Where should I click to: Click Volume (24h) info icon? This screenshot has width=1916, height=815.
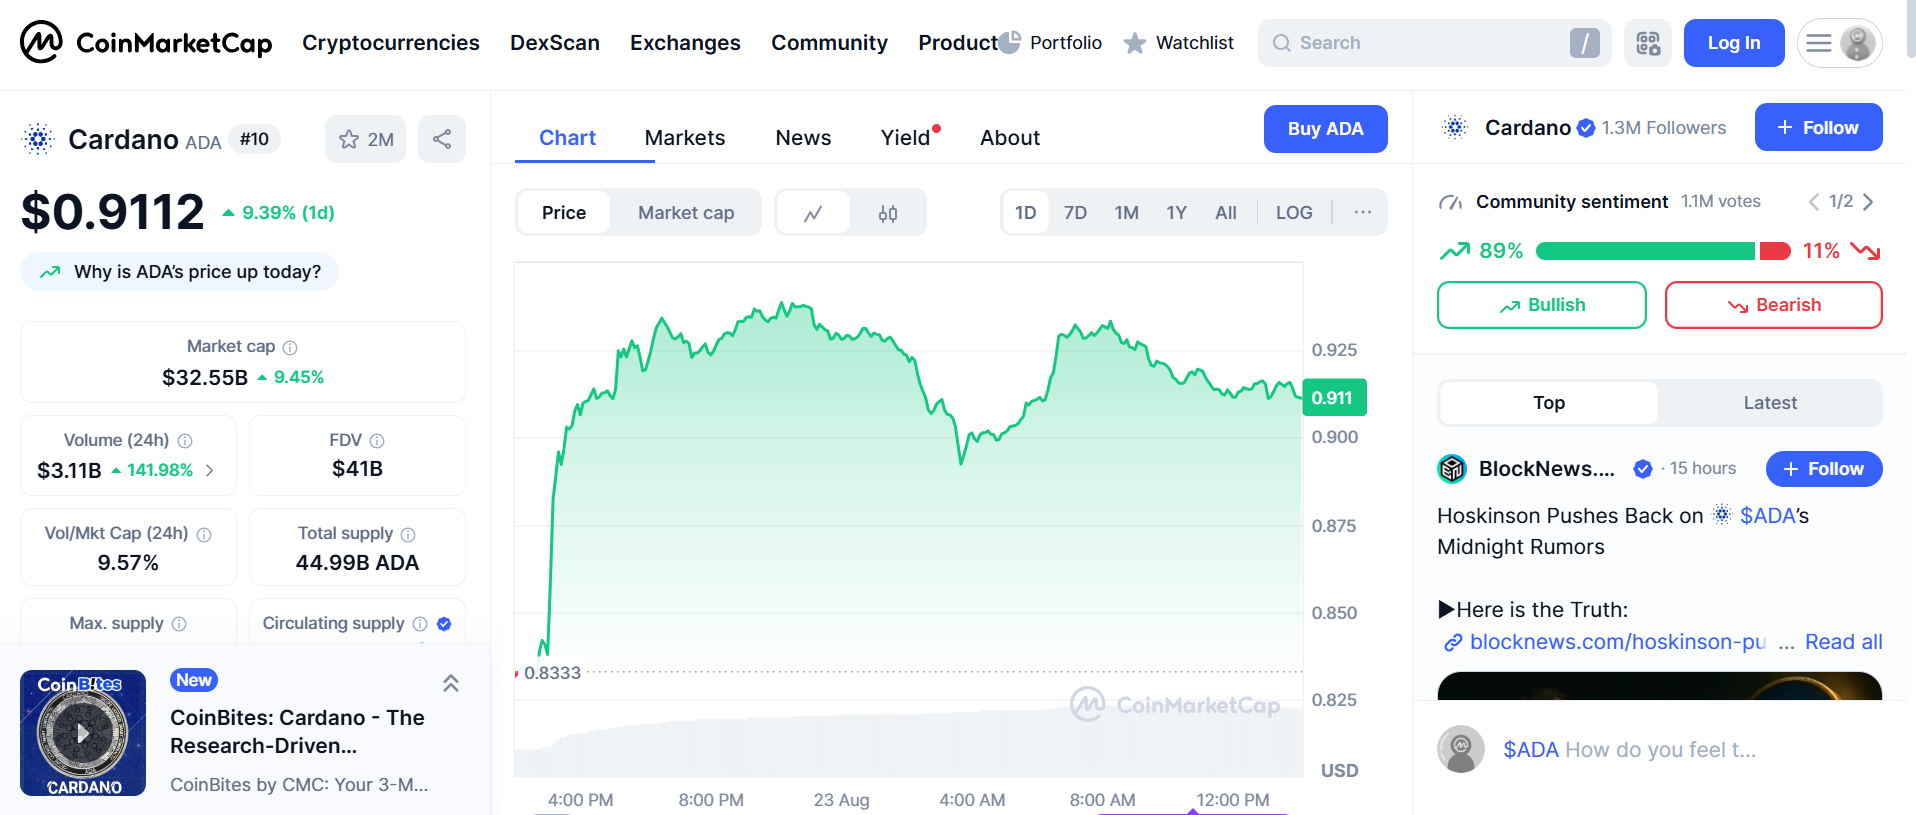pos(185,441)
